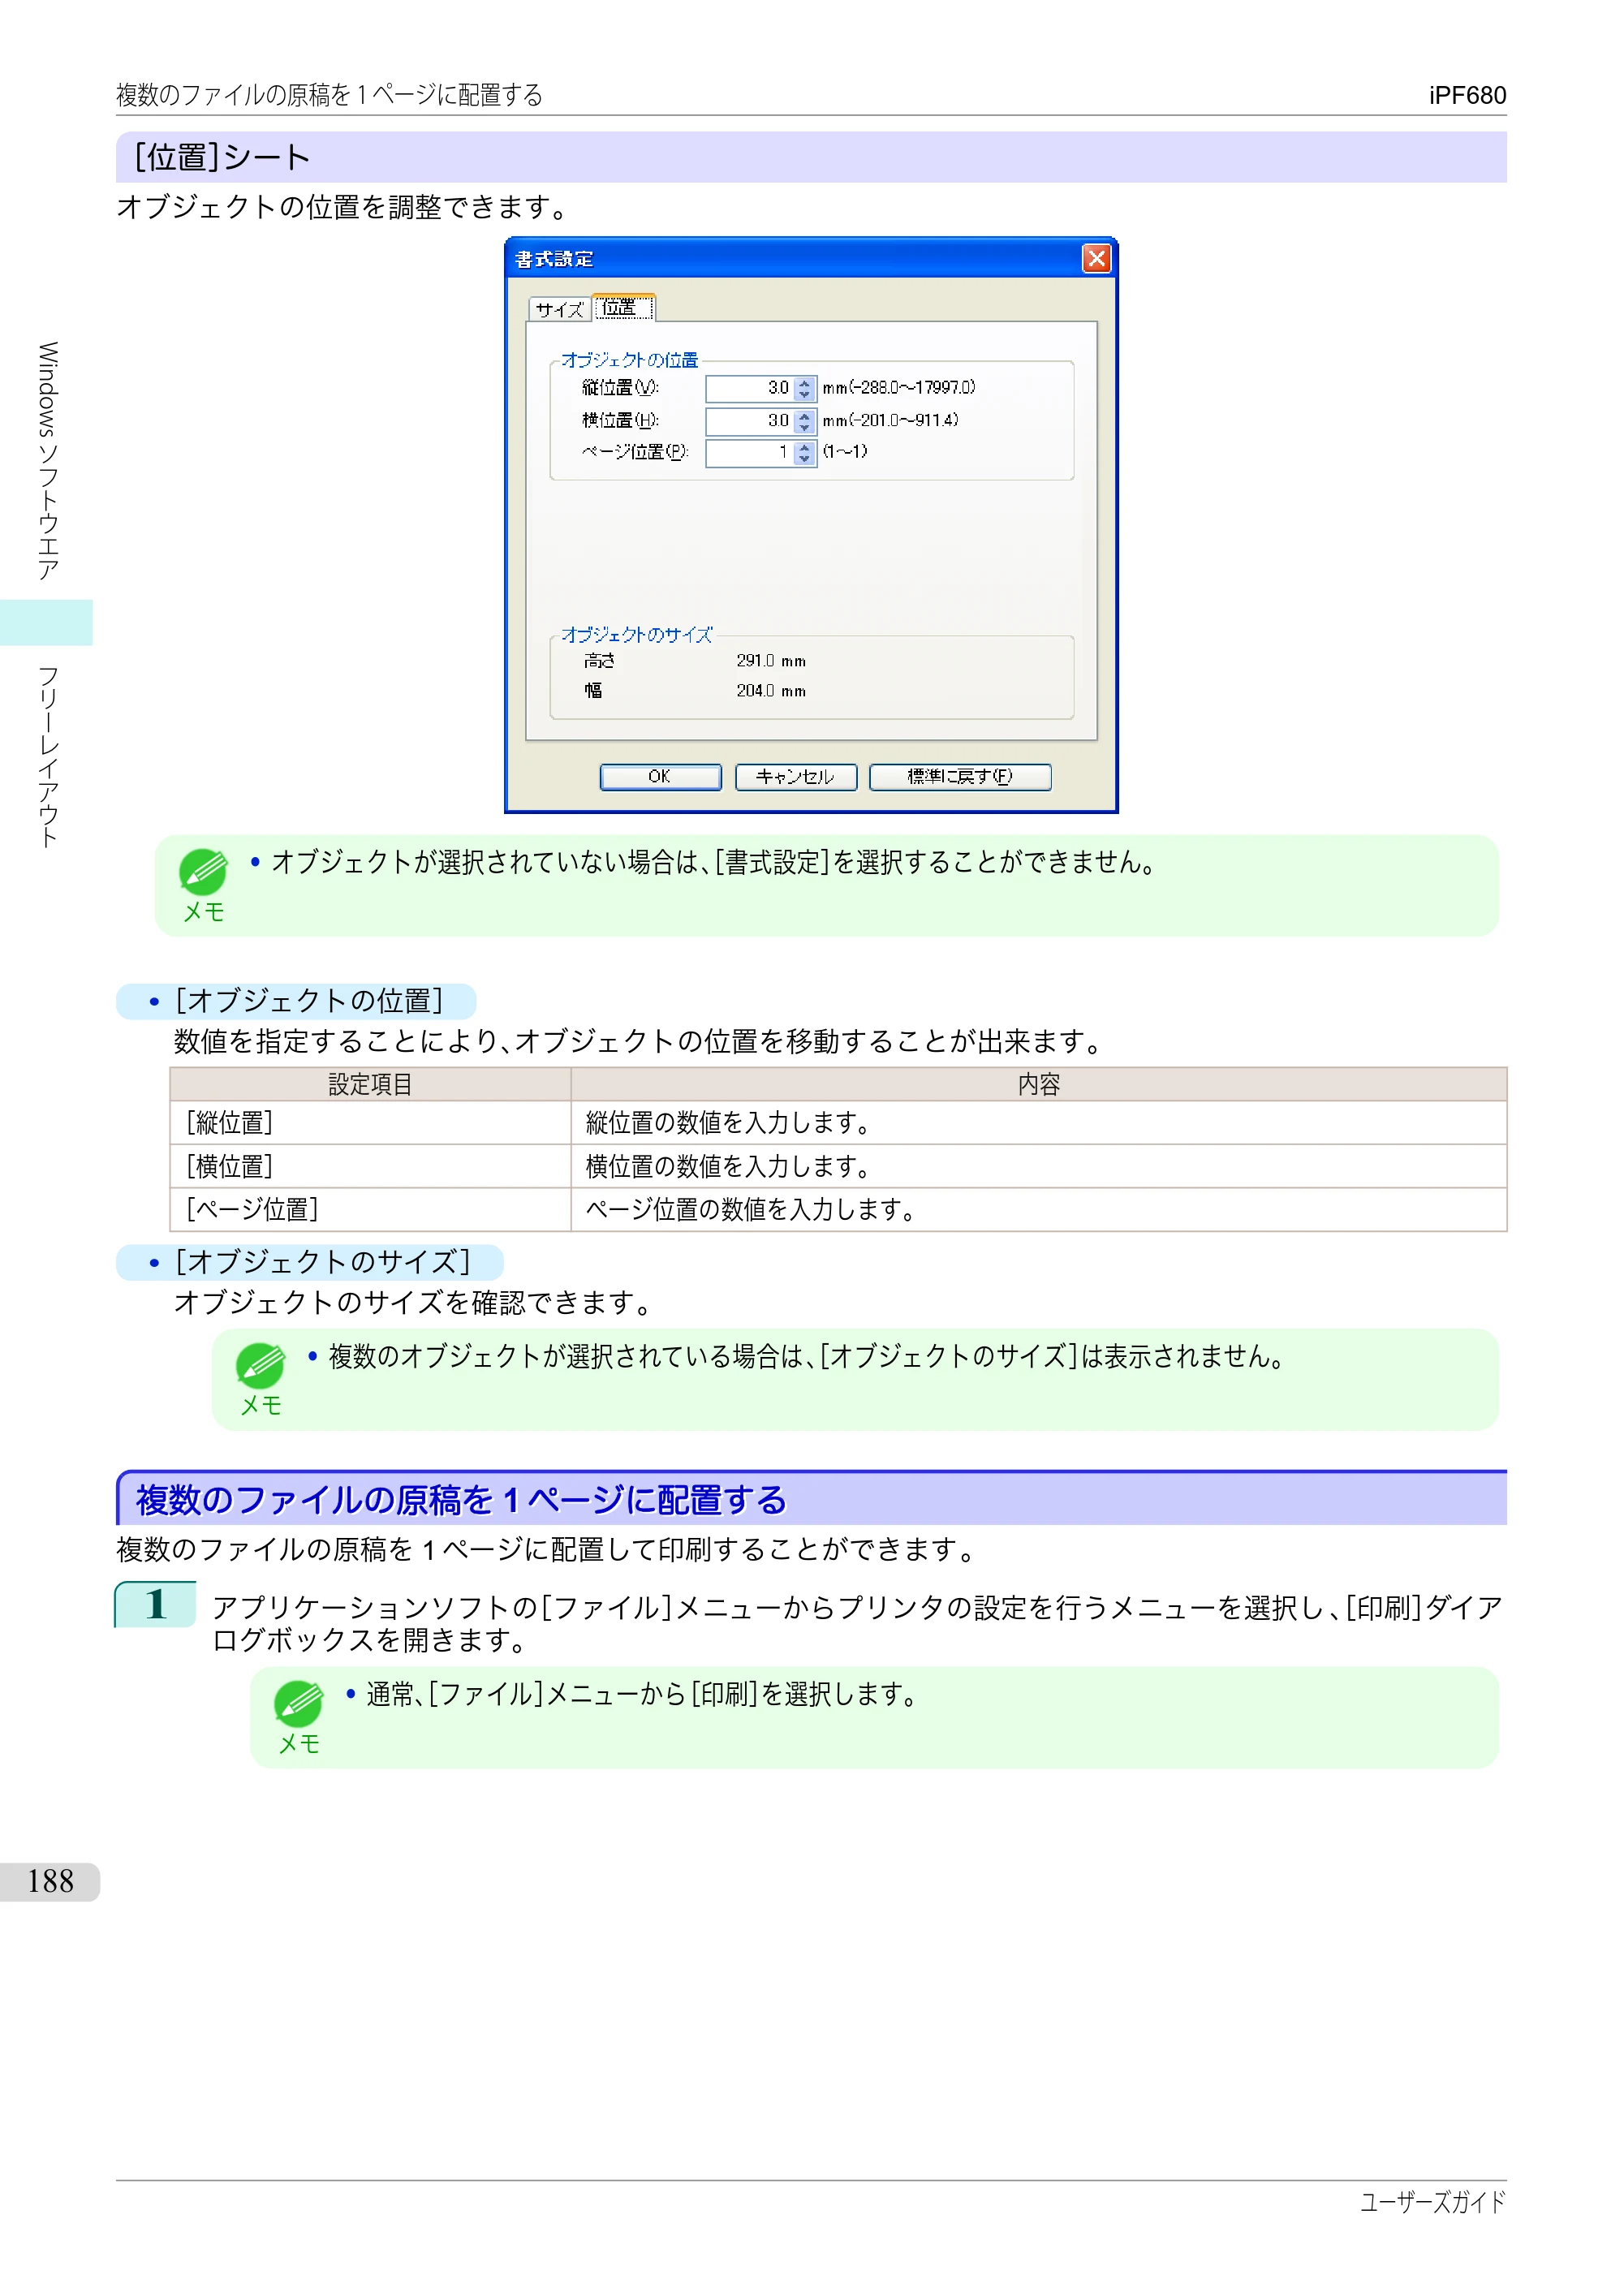Click the page number 188
The width and height of the screenshot is (1624, 2296).
coord(50,1882)
